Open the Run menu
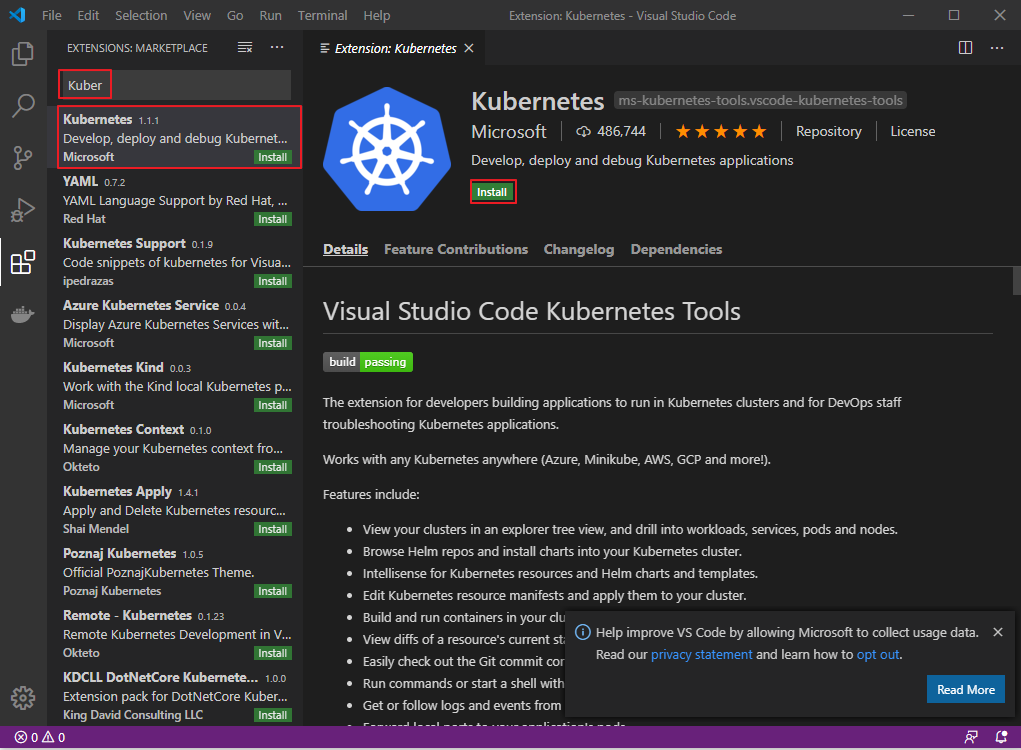Screen dimensions: 1021x750 (x=270, y=16)
